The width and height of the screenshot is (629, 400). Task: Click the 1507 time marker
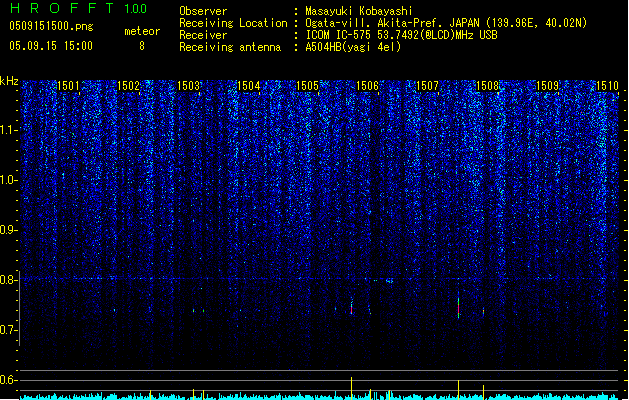coord(427,85)
